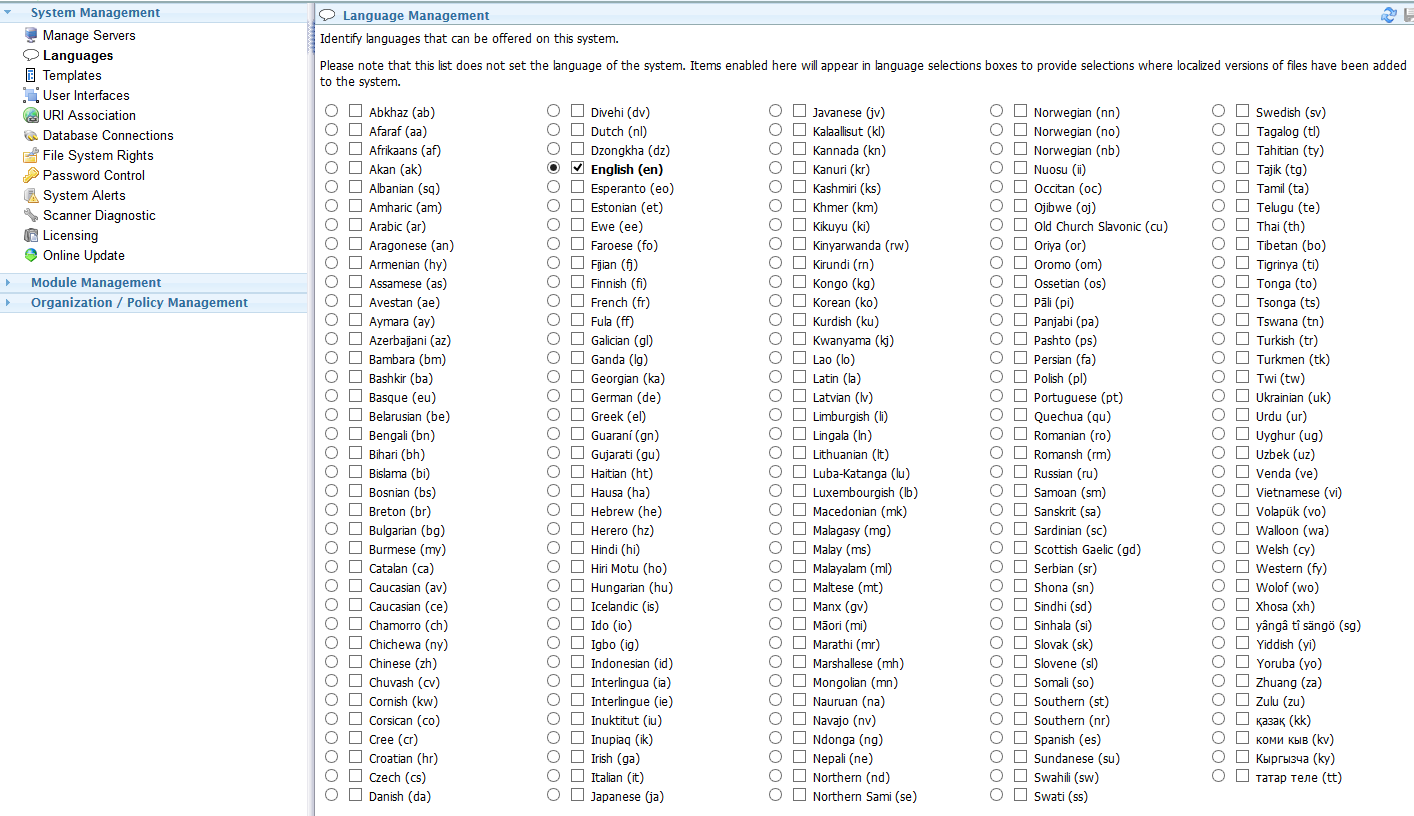This screenshot has height=816, width=1414.
Task: Select the Swati (ss) radio button
Action: (996, 795)
